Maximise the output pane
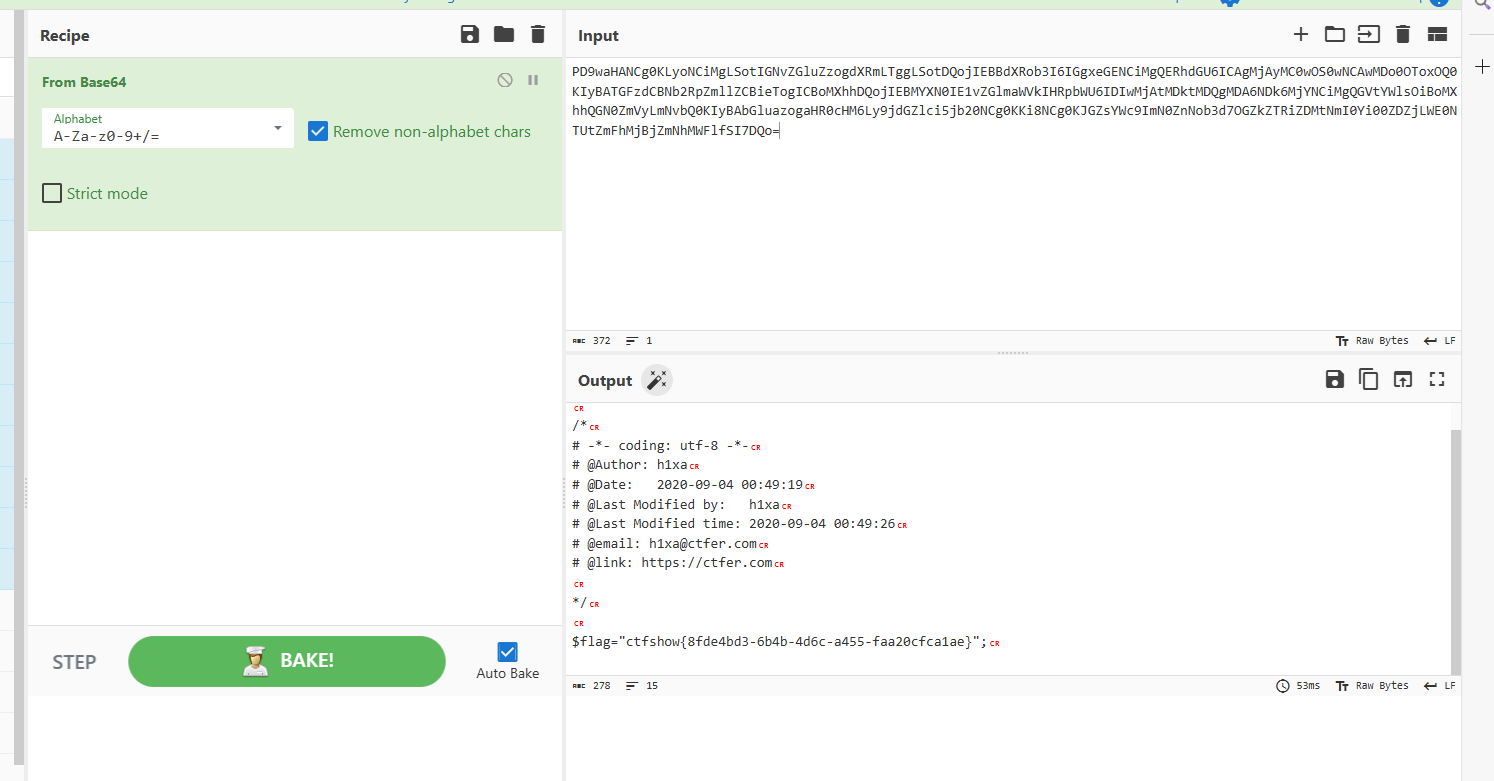Viewport: 1494px width, 781px height. tap(1437, 379)
